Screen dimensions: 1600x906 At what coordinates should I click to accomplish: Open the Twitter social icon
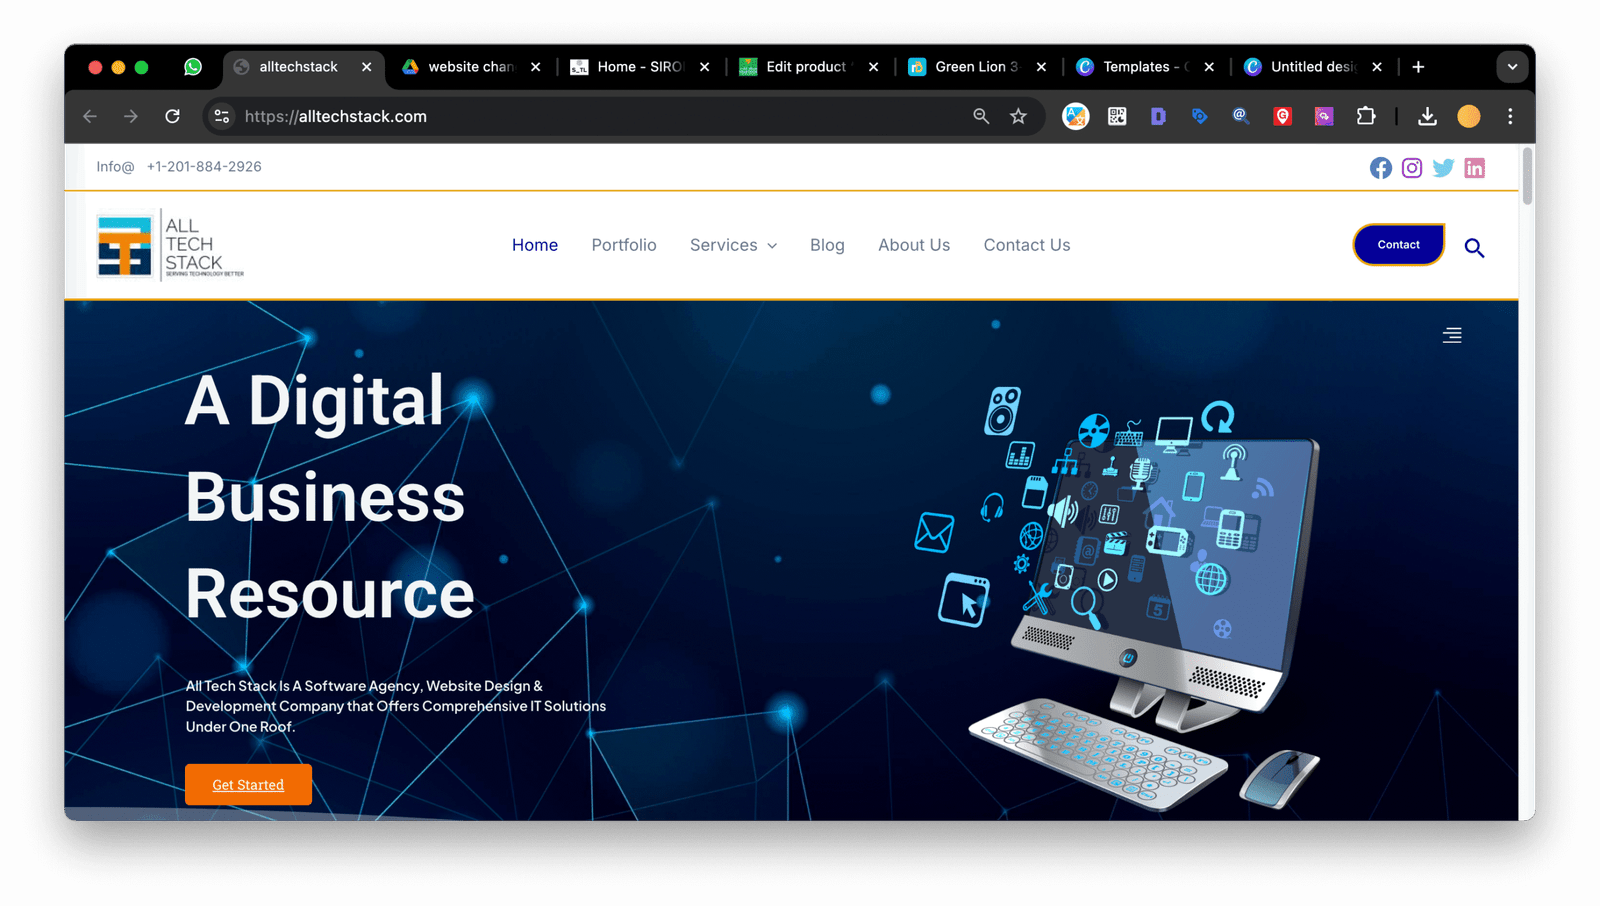click(x=1443, y=168)
